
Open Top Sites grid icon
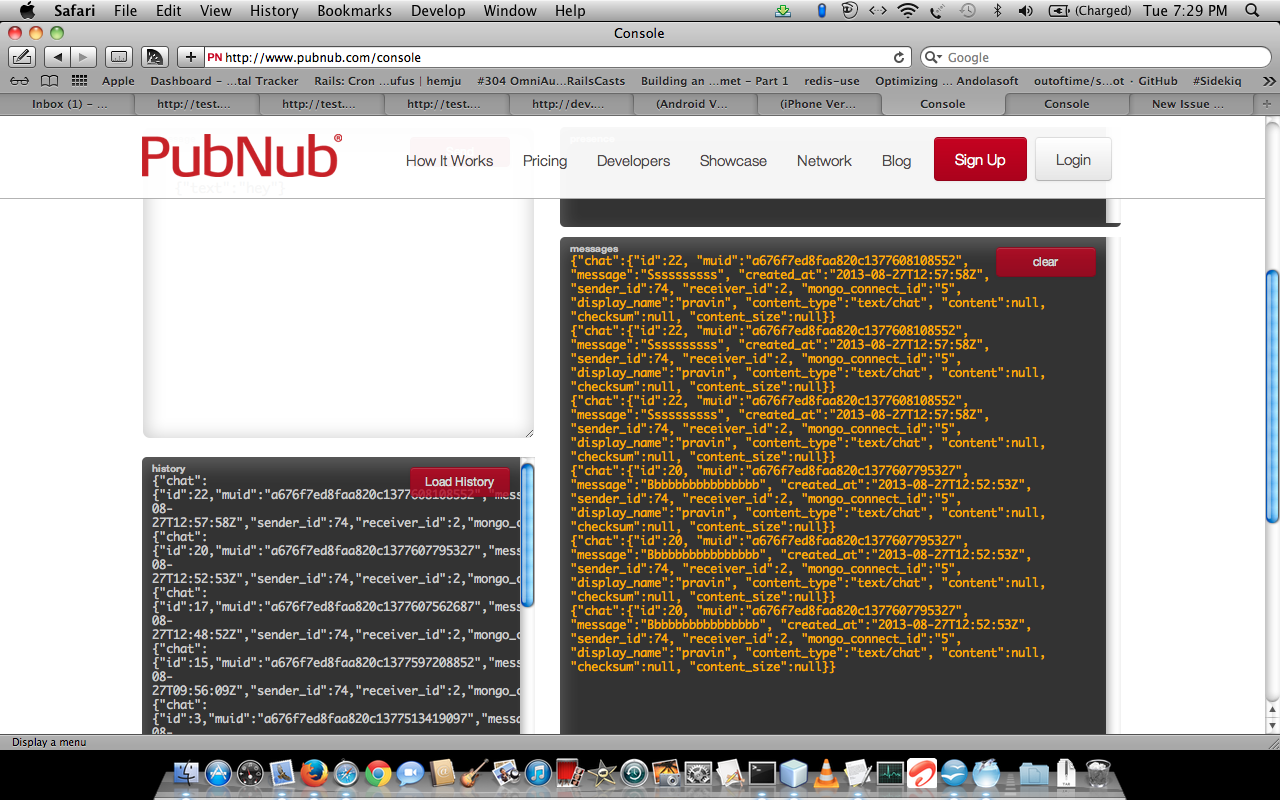pyautogui.click(x=79, y=81)
